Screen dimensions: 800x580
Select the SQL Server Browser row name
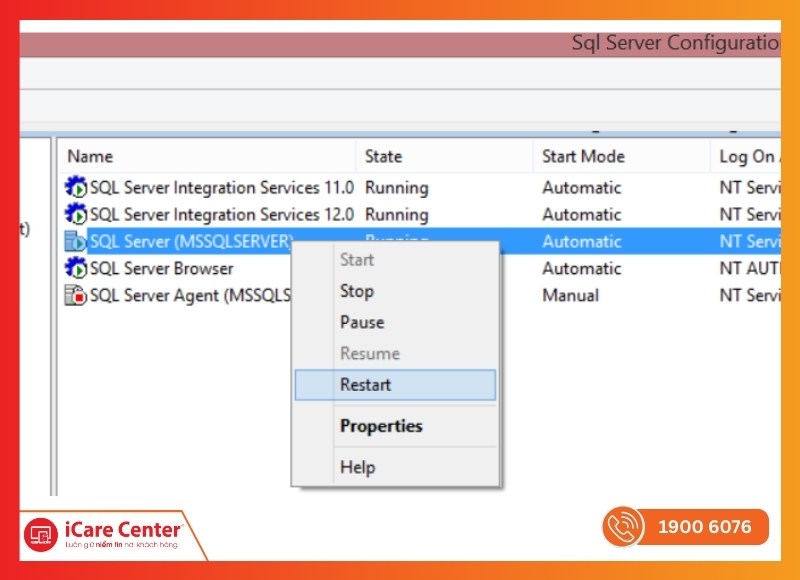(162, 268)
